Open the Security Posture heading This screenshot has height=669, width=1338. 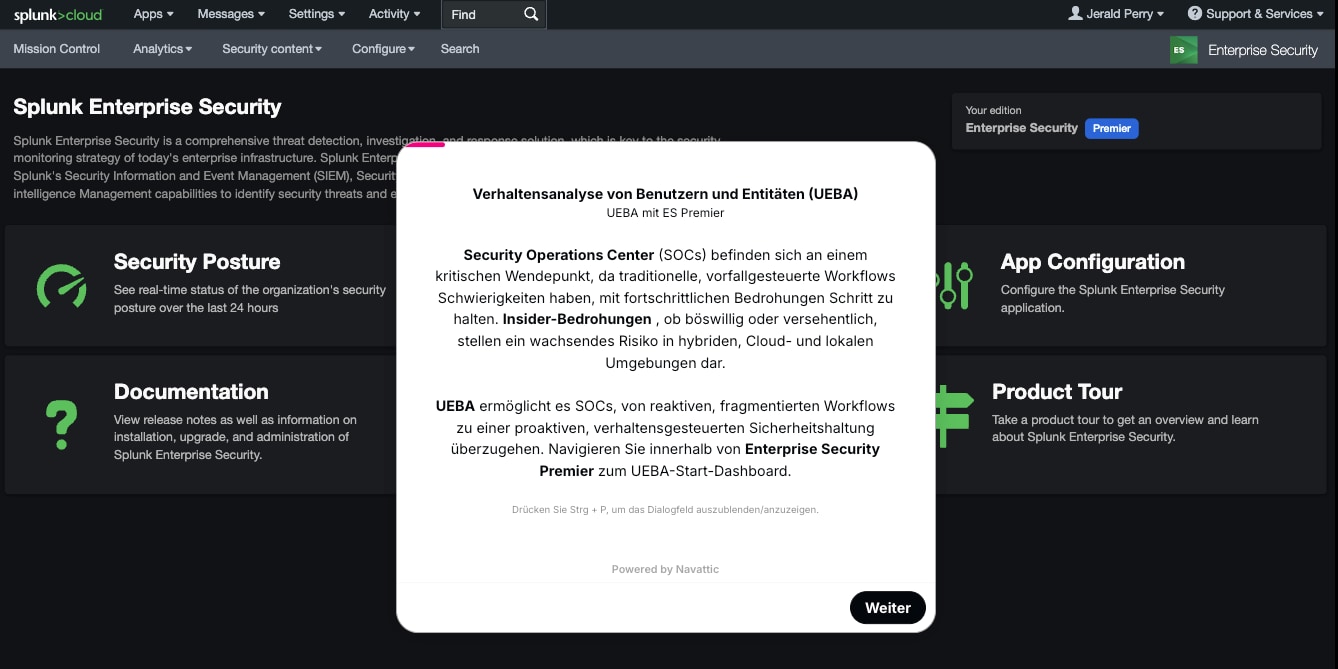[x=197, y=262]
